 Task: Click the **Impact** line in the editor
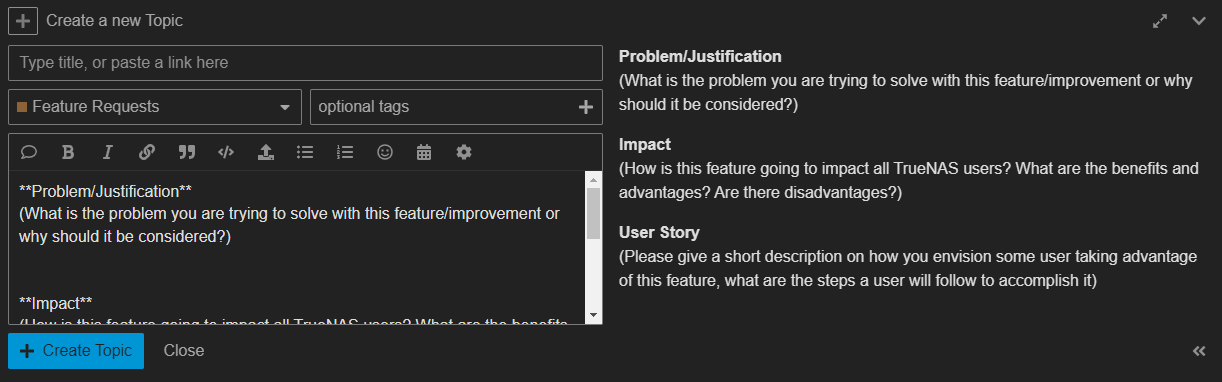56,302
